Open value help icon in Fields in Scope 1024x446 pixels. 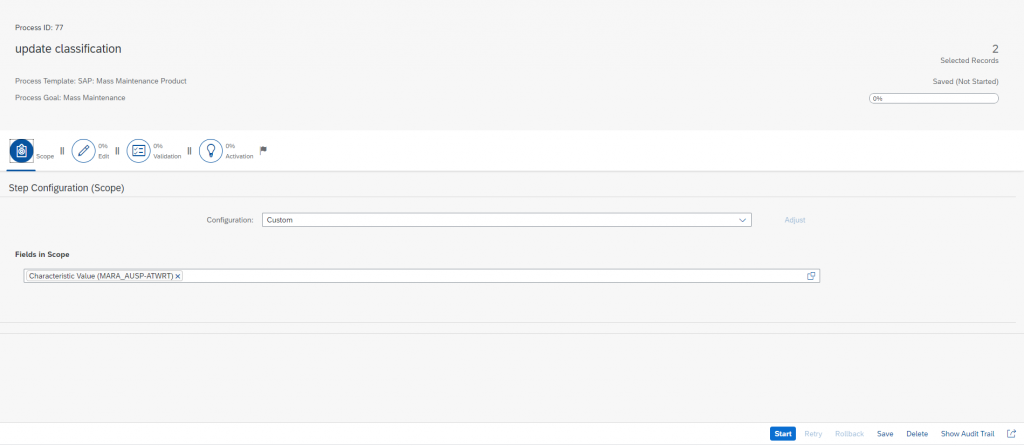810,276
